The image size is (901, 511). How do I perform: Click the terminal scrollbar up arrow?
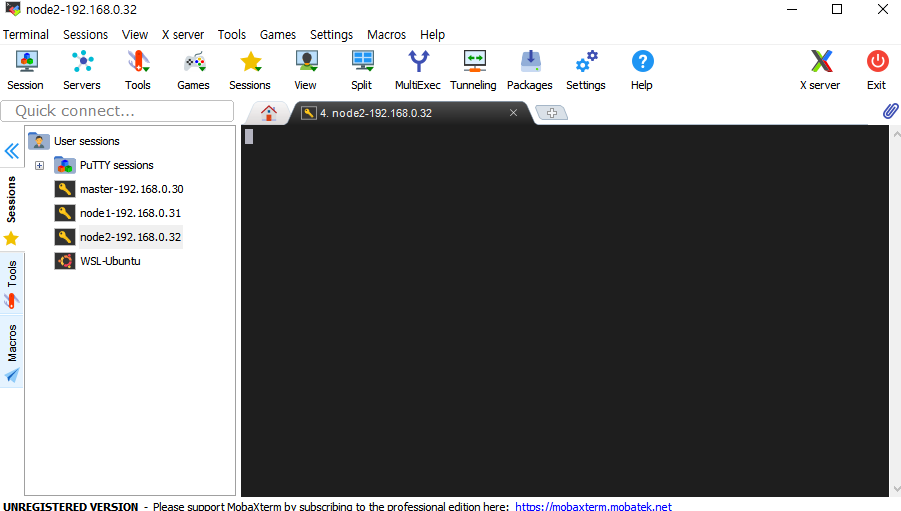[896, 134]
